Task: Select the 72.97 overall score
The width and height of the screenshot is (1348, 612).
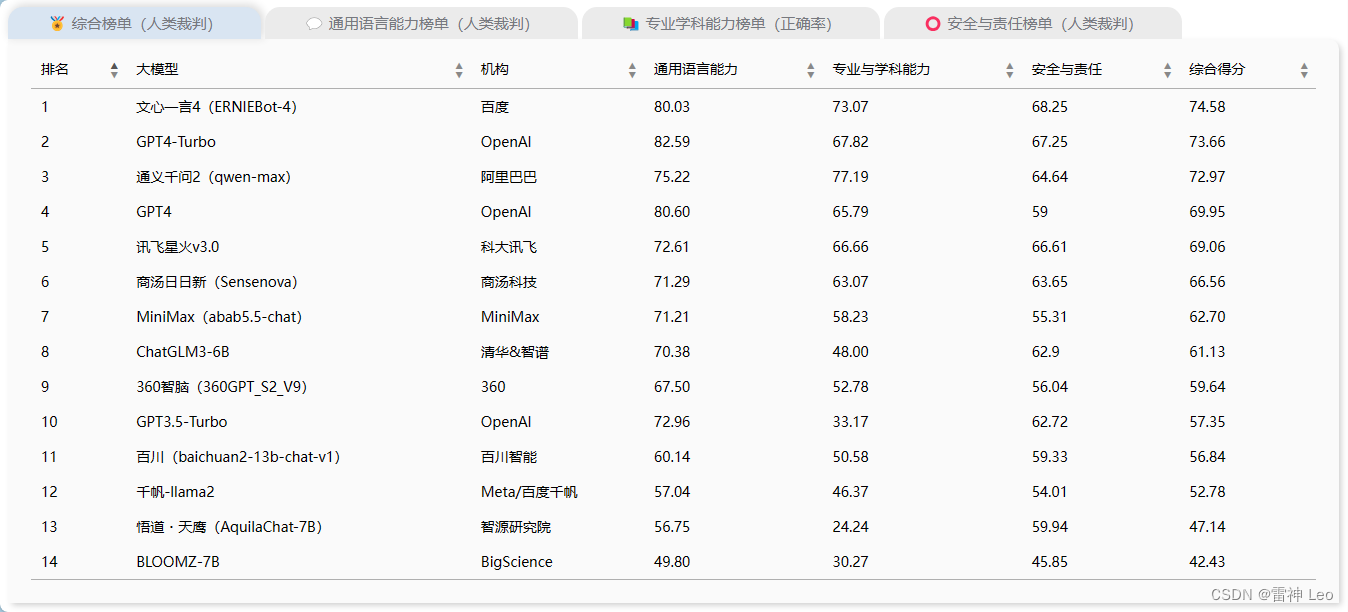Action: coord(1207,177)
